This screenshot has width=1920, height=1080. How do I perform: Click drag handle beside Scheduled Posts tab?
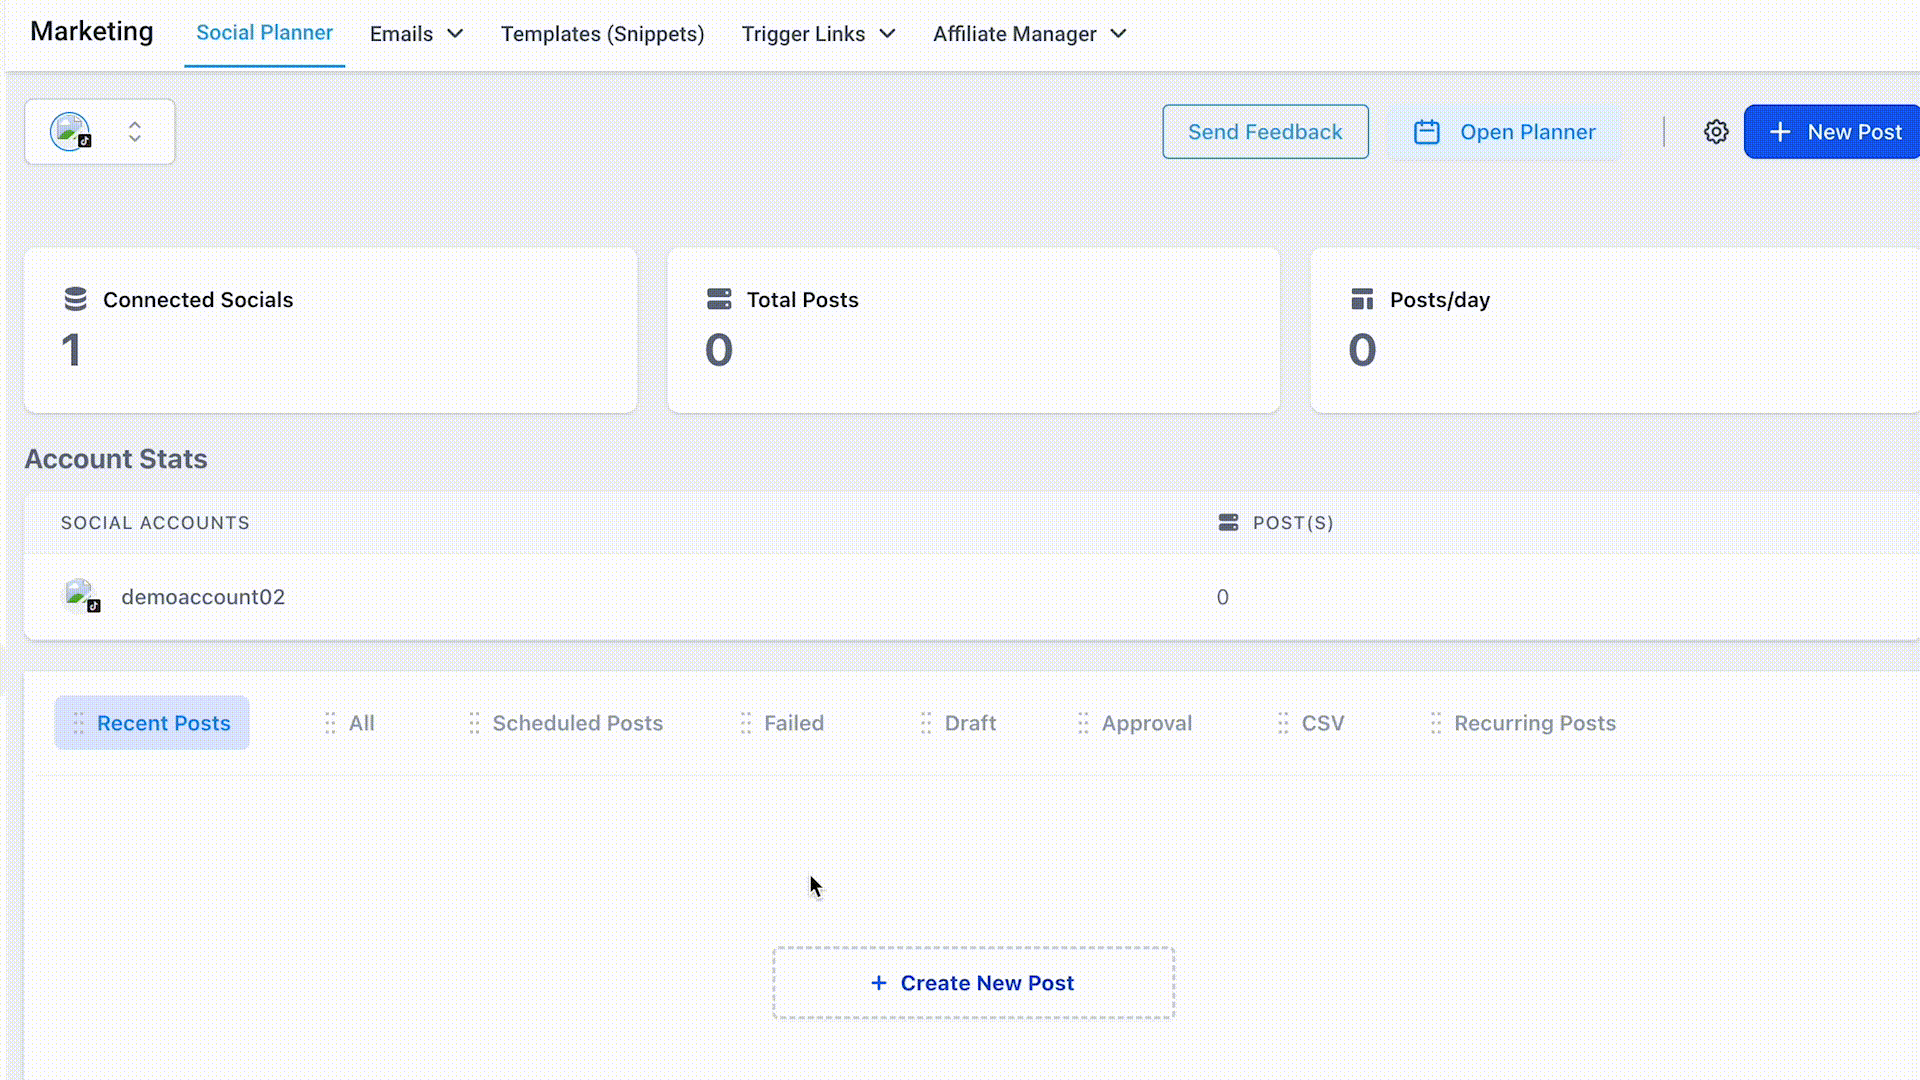[474, 723]
